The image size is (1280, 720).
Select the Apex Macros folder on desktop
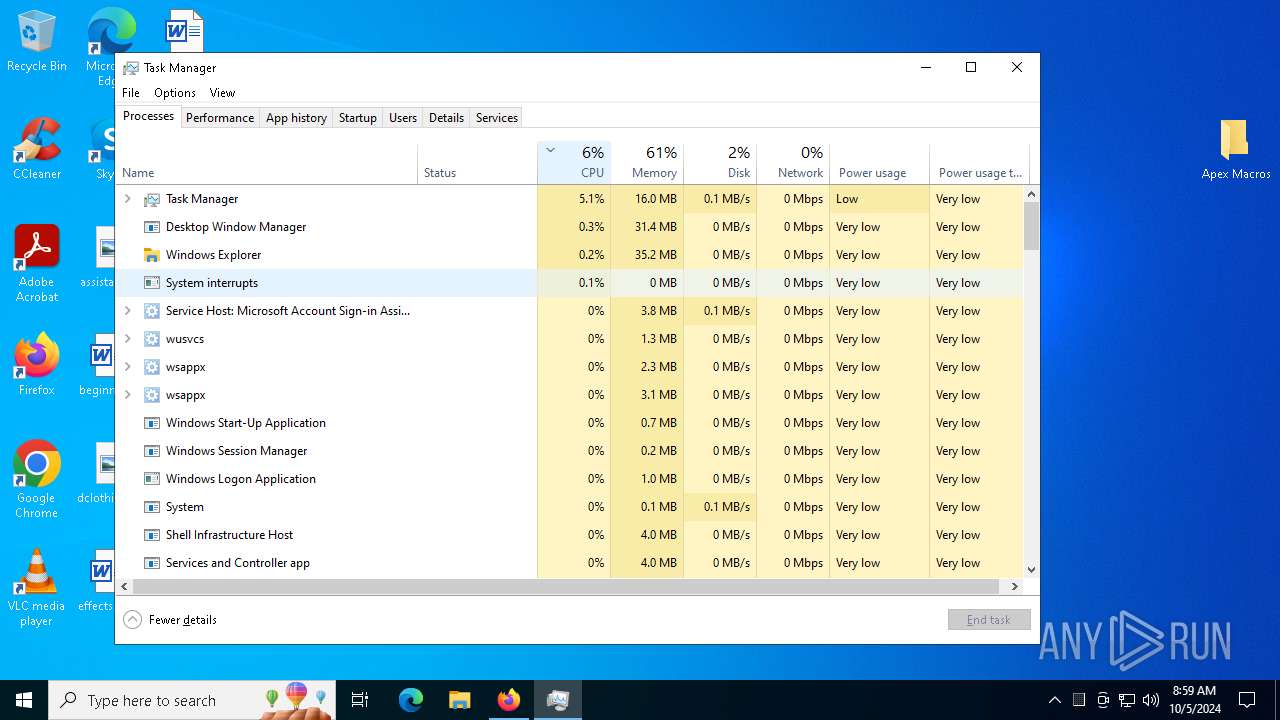click(x=1236, y=150)
